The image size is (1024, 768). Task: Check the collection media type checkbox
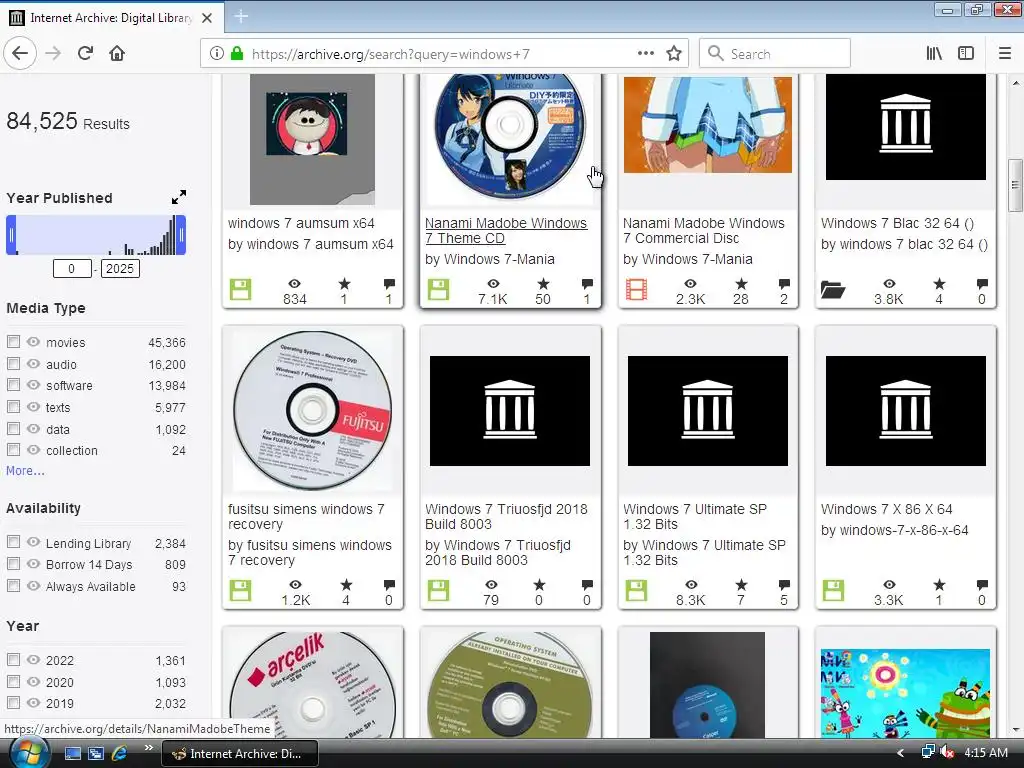point(13,450)
